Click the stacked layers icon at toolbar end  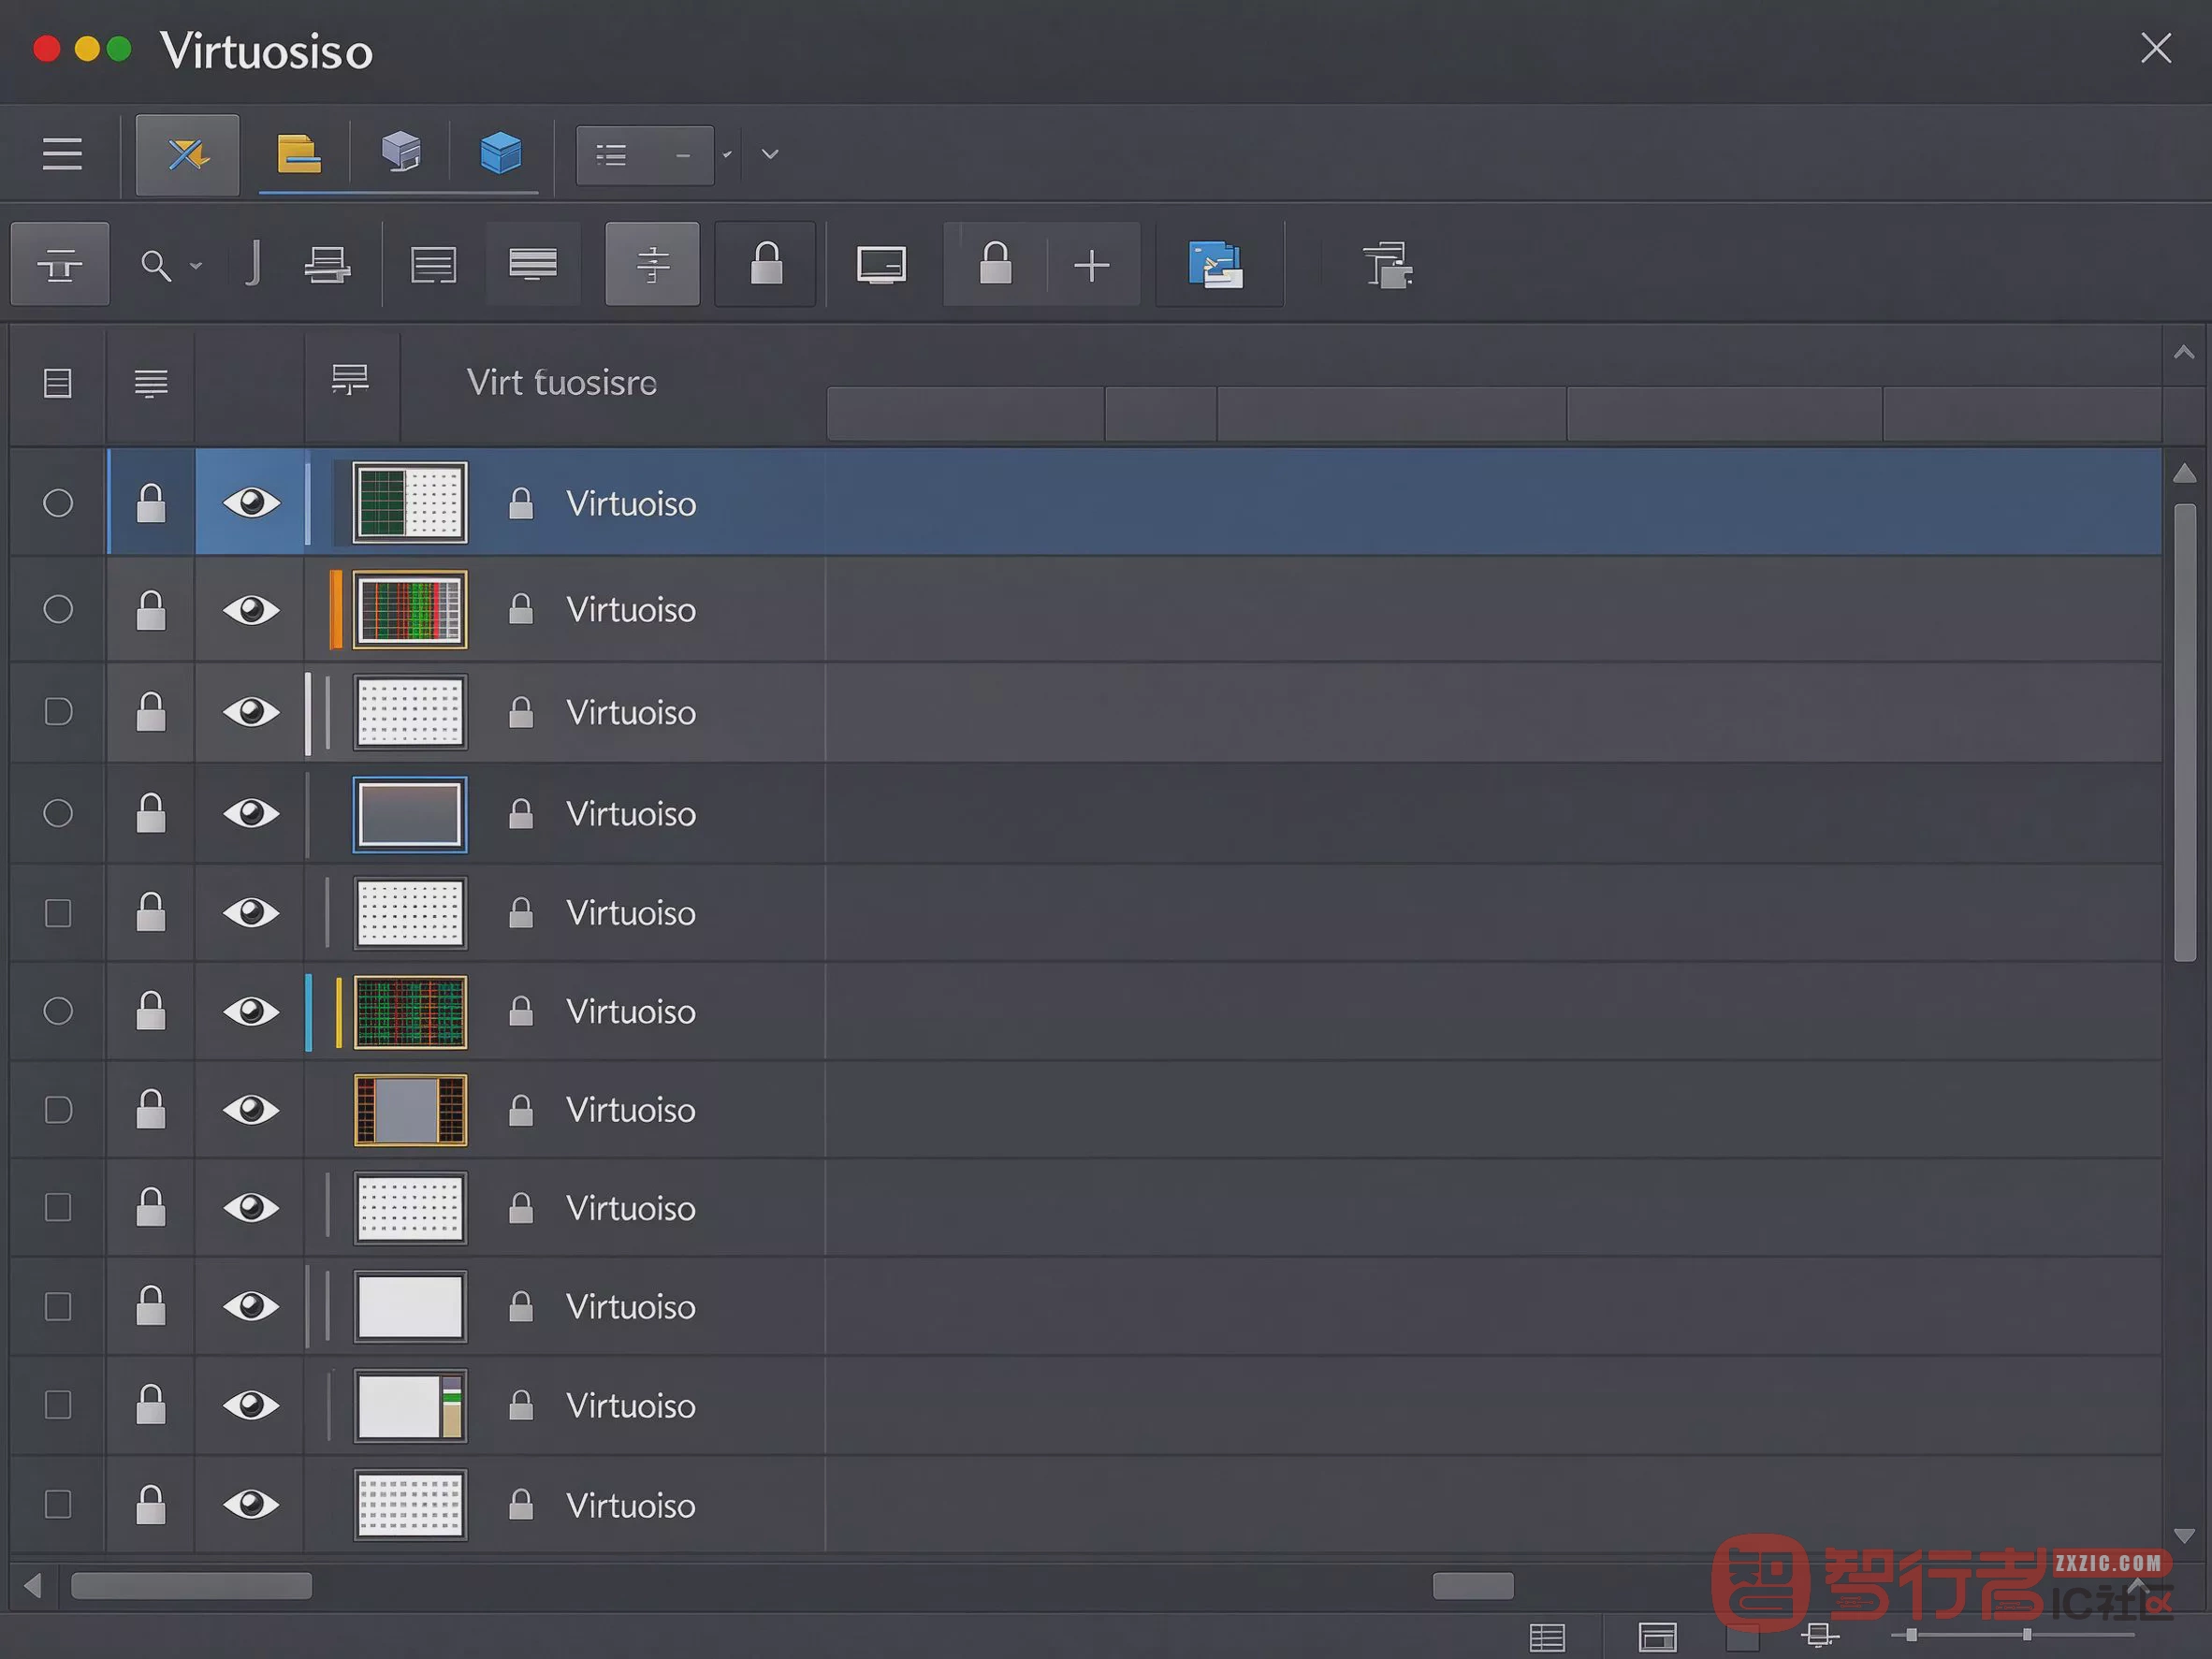tap(1387, 265)
